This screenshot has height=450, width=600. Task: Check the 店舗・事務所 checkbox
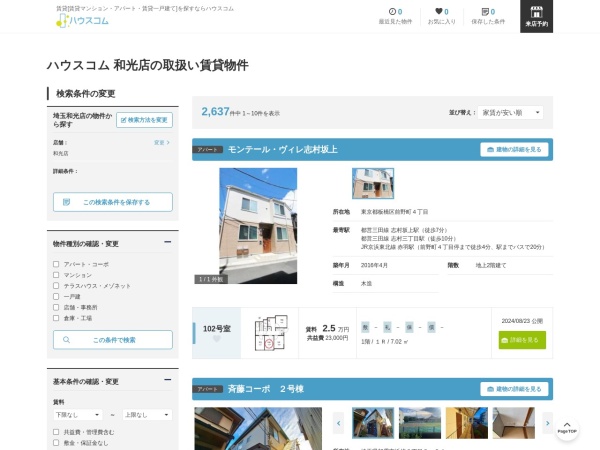[x=56, y=307]
